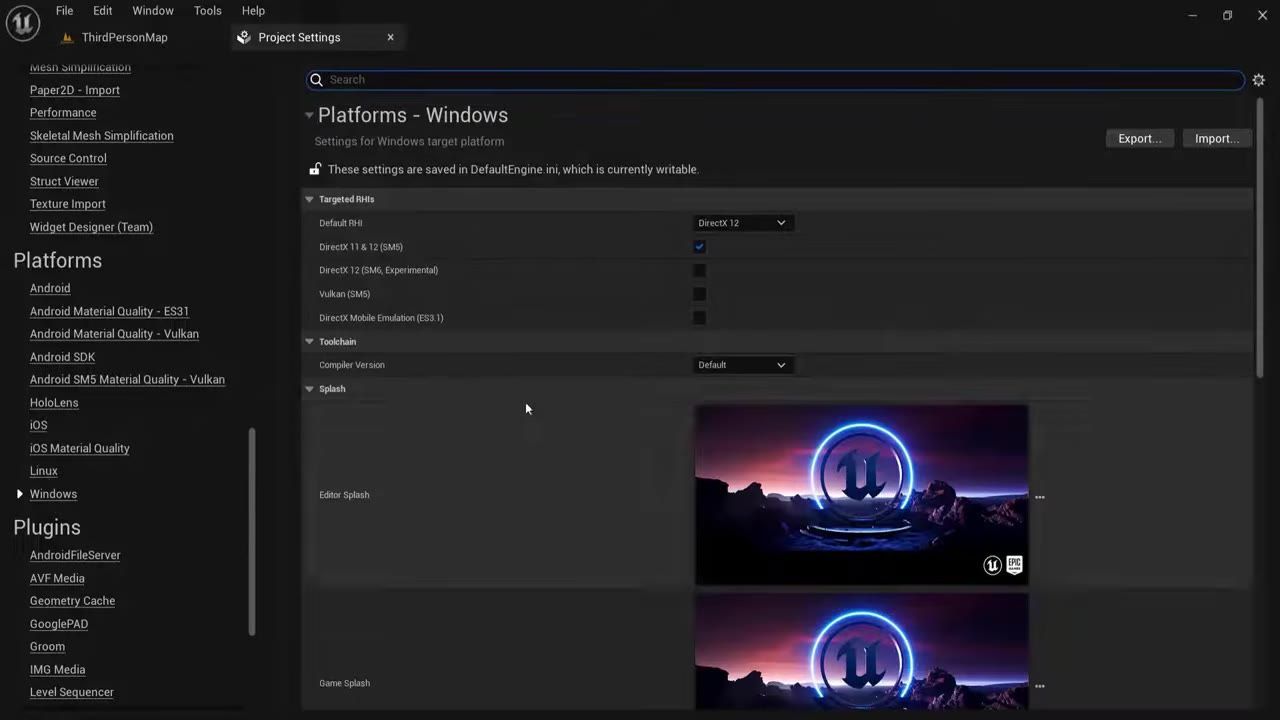Image resolution: width=1280 pixels, height=720 pixels.
Task: Open the Compiler Version dropdown
Action: [x=742, y=365]
